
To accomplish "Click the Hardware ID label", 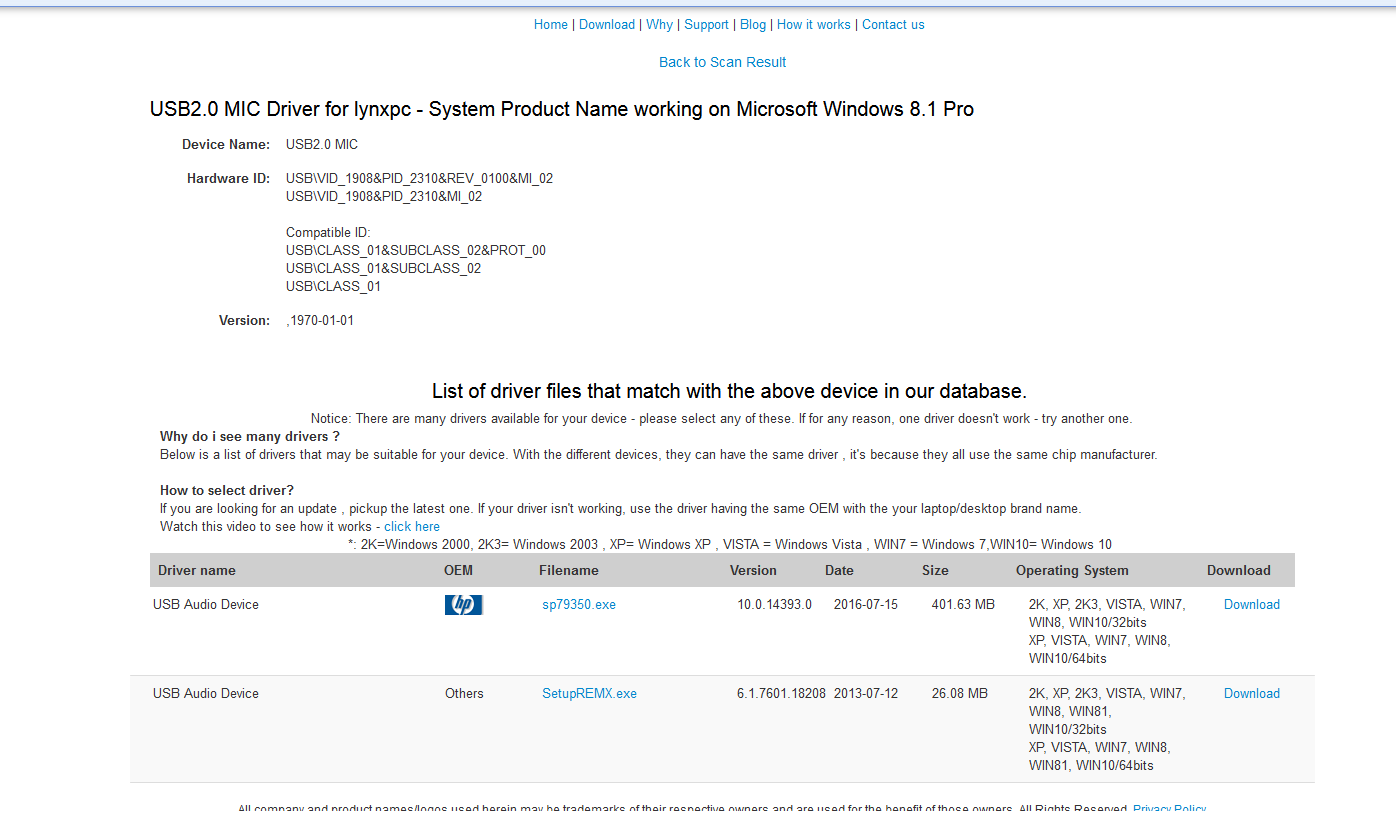I will tap(228, 179).
